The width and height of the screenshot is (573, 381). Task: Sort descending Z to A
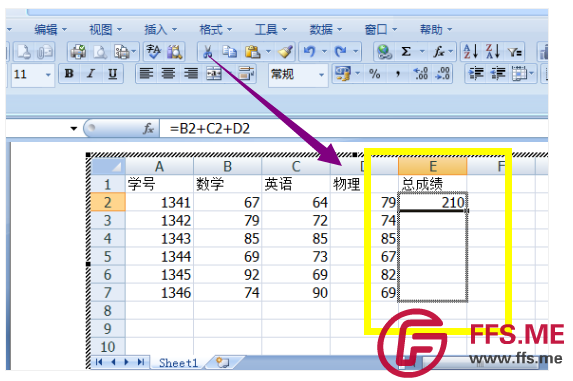(492, 52)
